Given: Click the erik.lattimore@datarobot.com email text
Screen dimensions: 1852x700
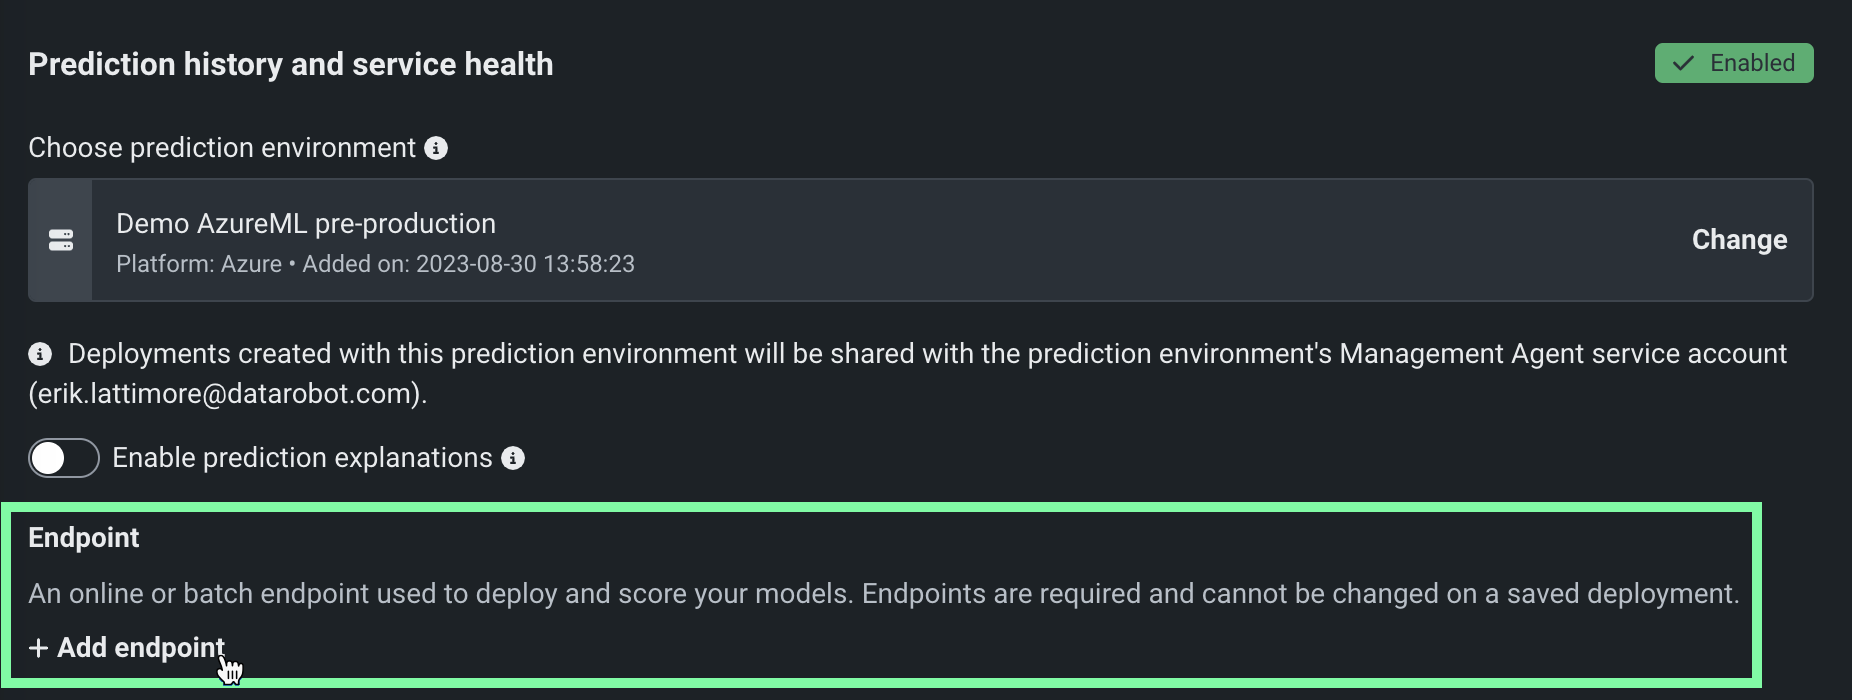Looking at the screenshot, I should (228, 394).
